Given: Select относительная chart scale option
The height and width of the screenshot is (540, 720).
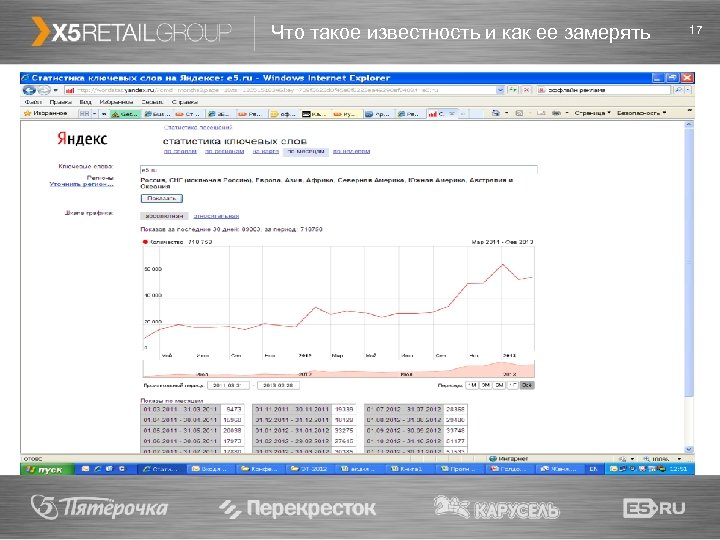Looking at the screenshot, I should 216,216.
